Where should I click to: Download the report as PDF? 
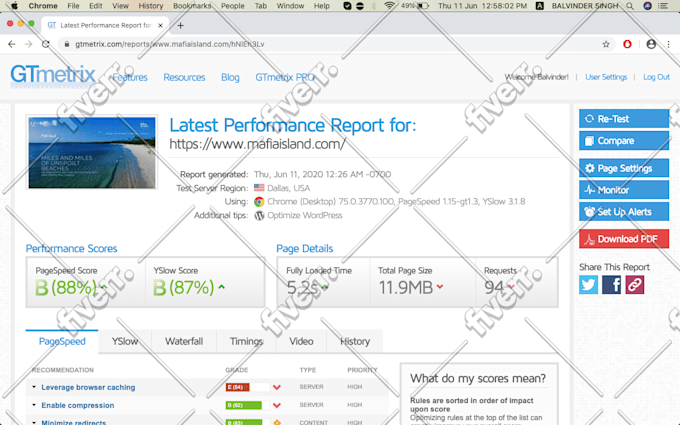coord(624,239)
